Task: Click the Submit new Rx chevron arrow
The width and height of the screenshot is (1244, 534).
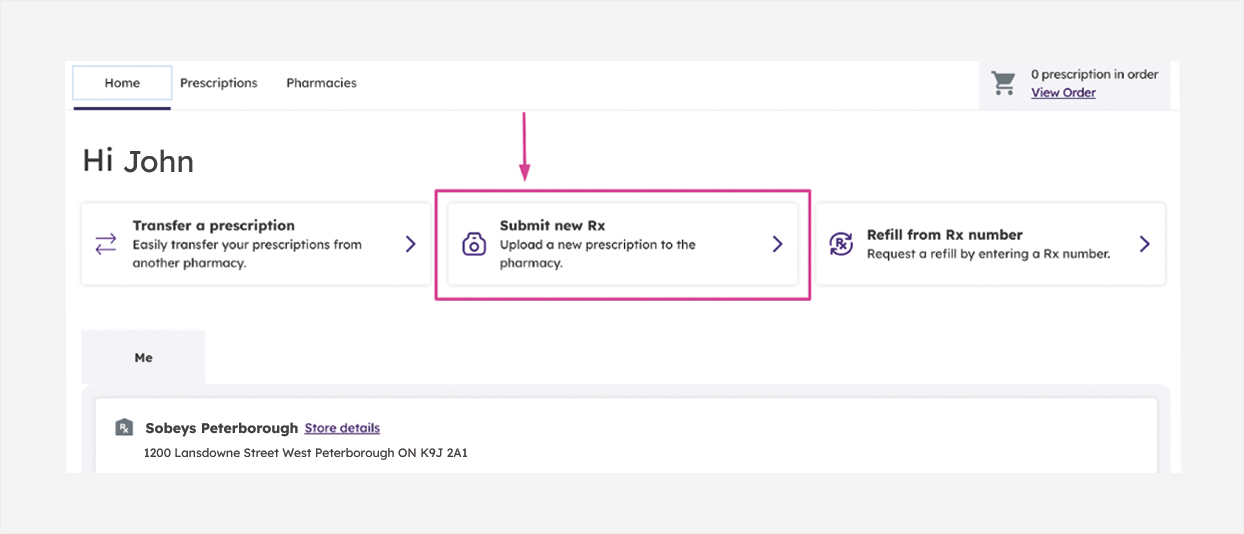Action: [x=777, y=244]
